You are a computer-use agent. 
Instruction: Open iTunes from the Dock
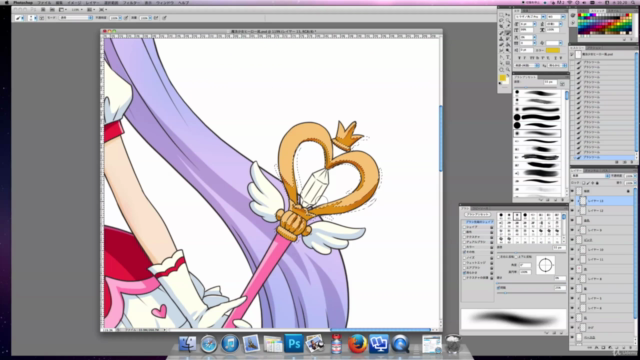pyautogui.click(x=230, y=343)
